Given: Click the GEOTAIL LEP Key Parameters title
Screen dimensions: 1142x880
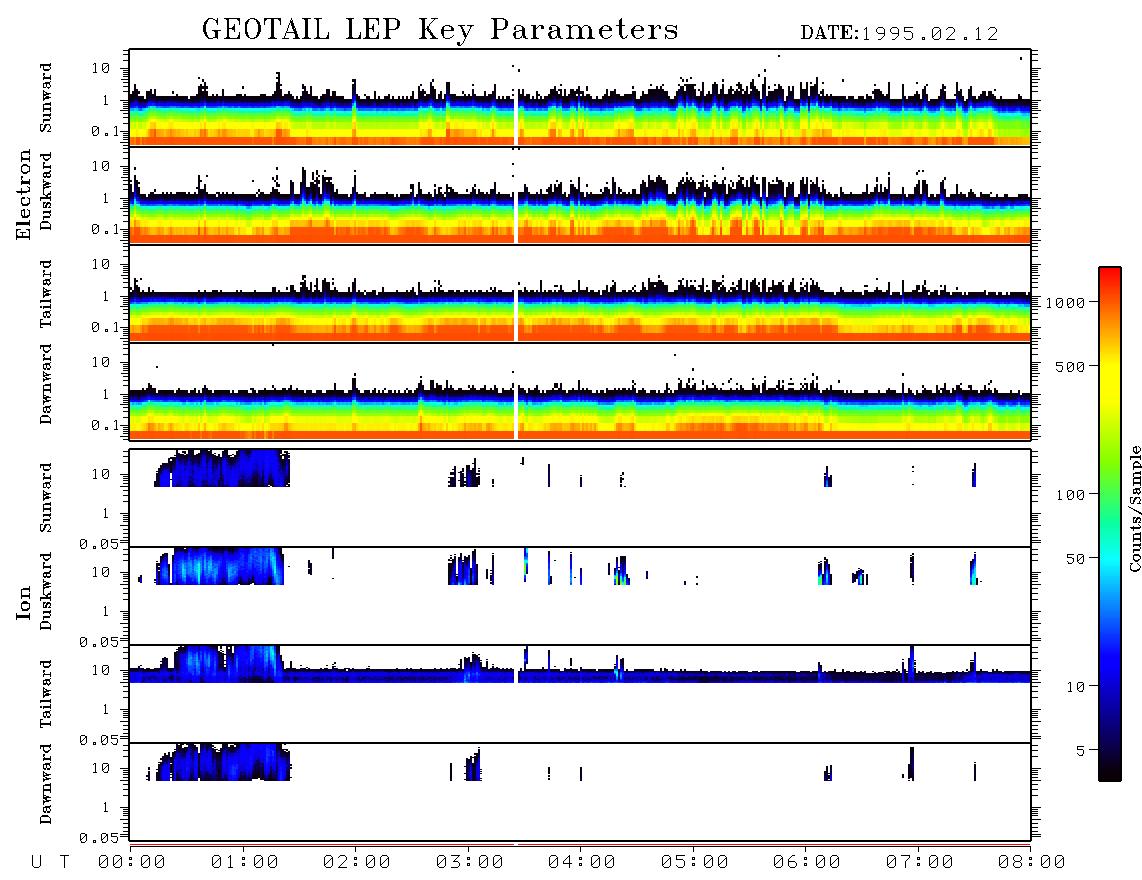Looking at the screenshot, I should 440,30.
